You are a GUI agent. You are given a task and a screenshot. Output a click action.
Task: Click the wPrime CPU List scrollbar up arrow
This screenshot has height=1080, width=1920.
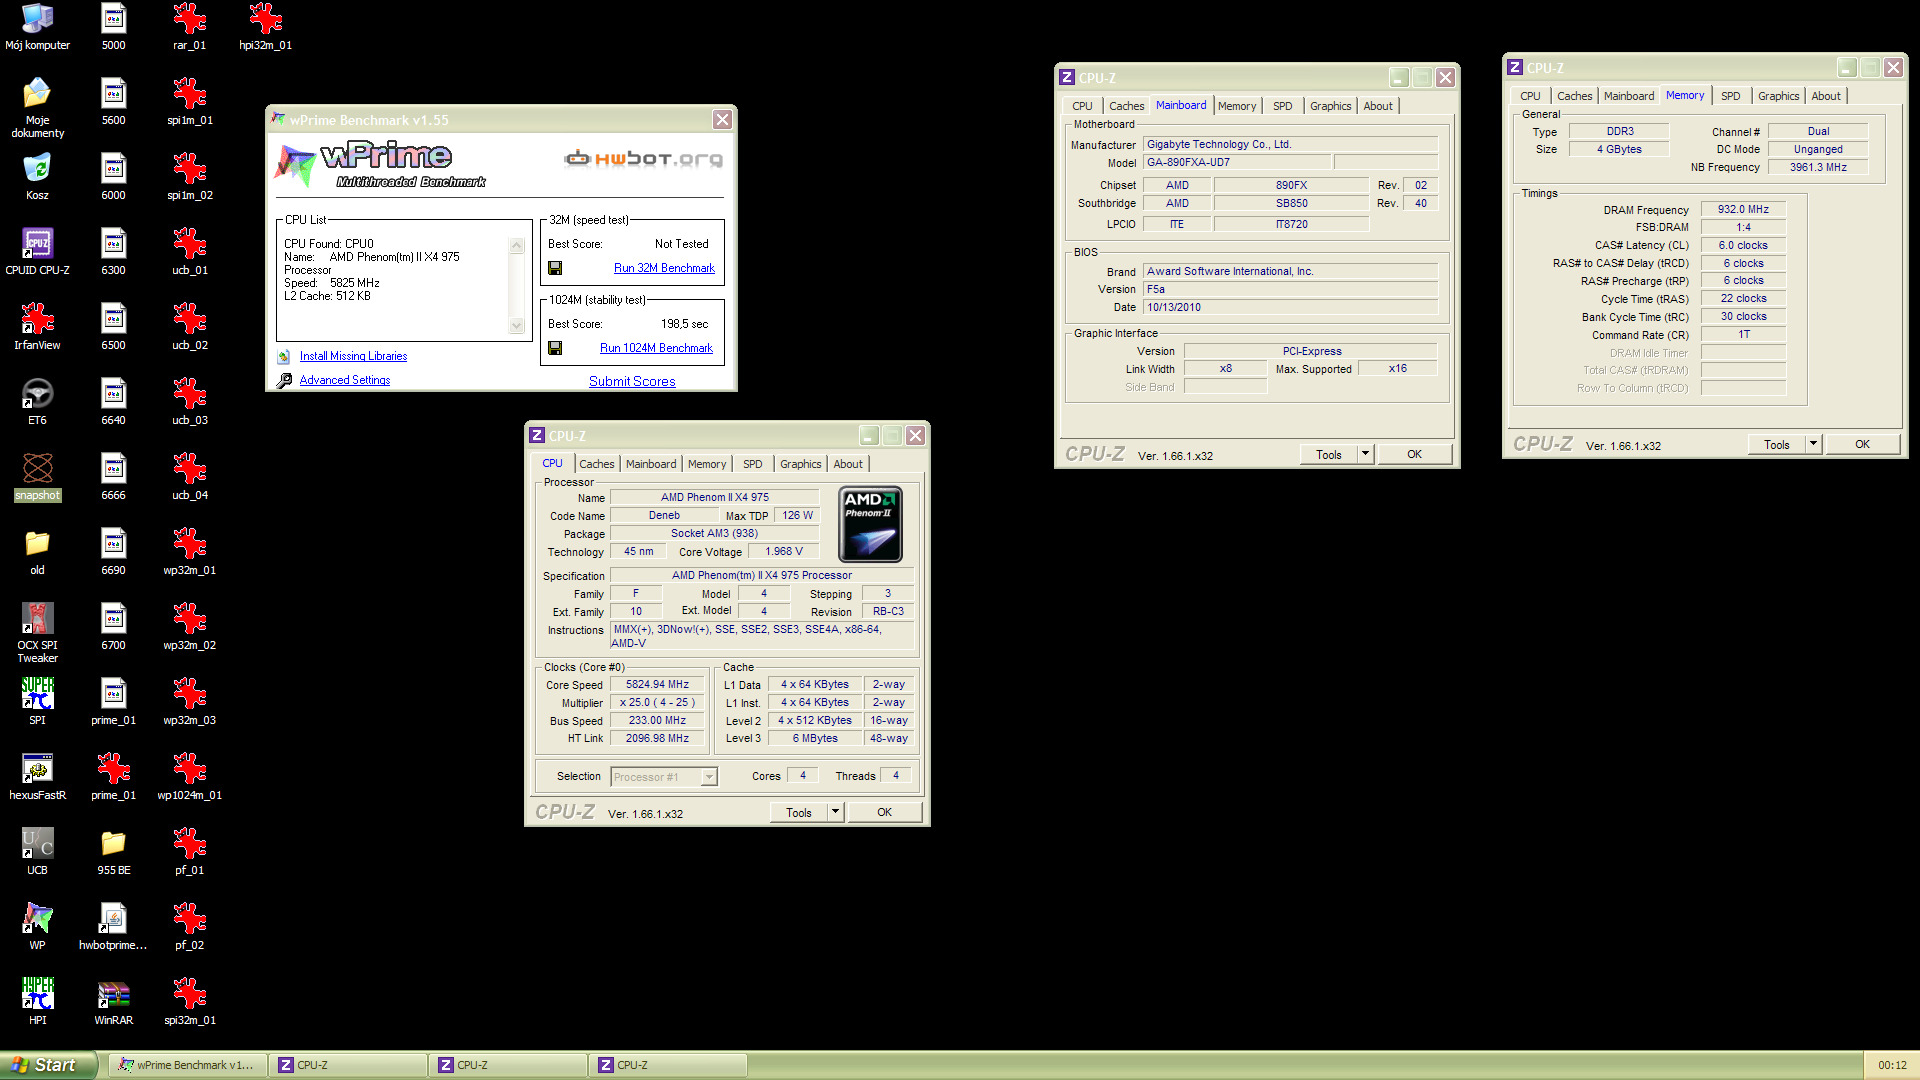[x=516, y=246]
